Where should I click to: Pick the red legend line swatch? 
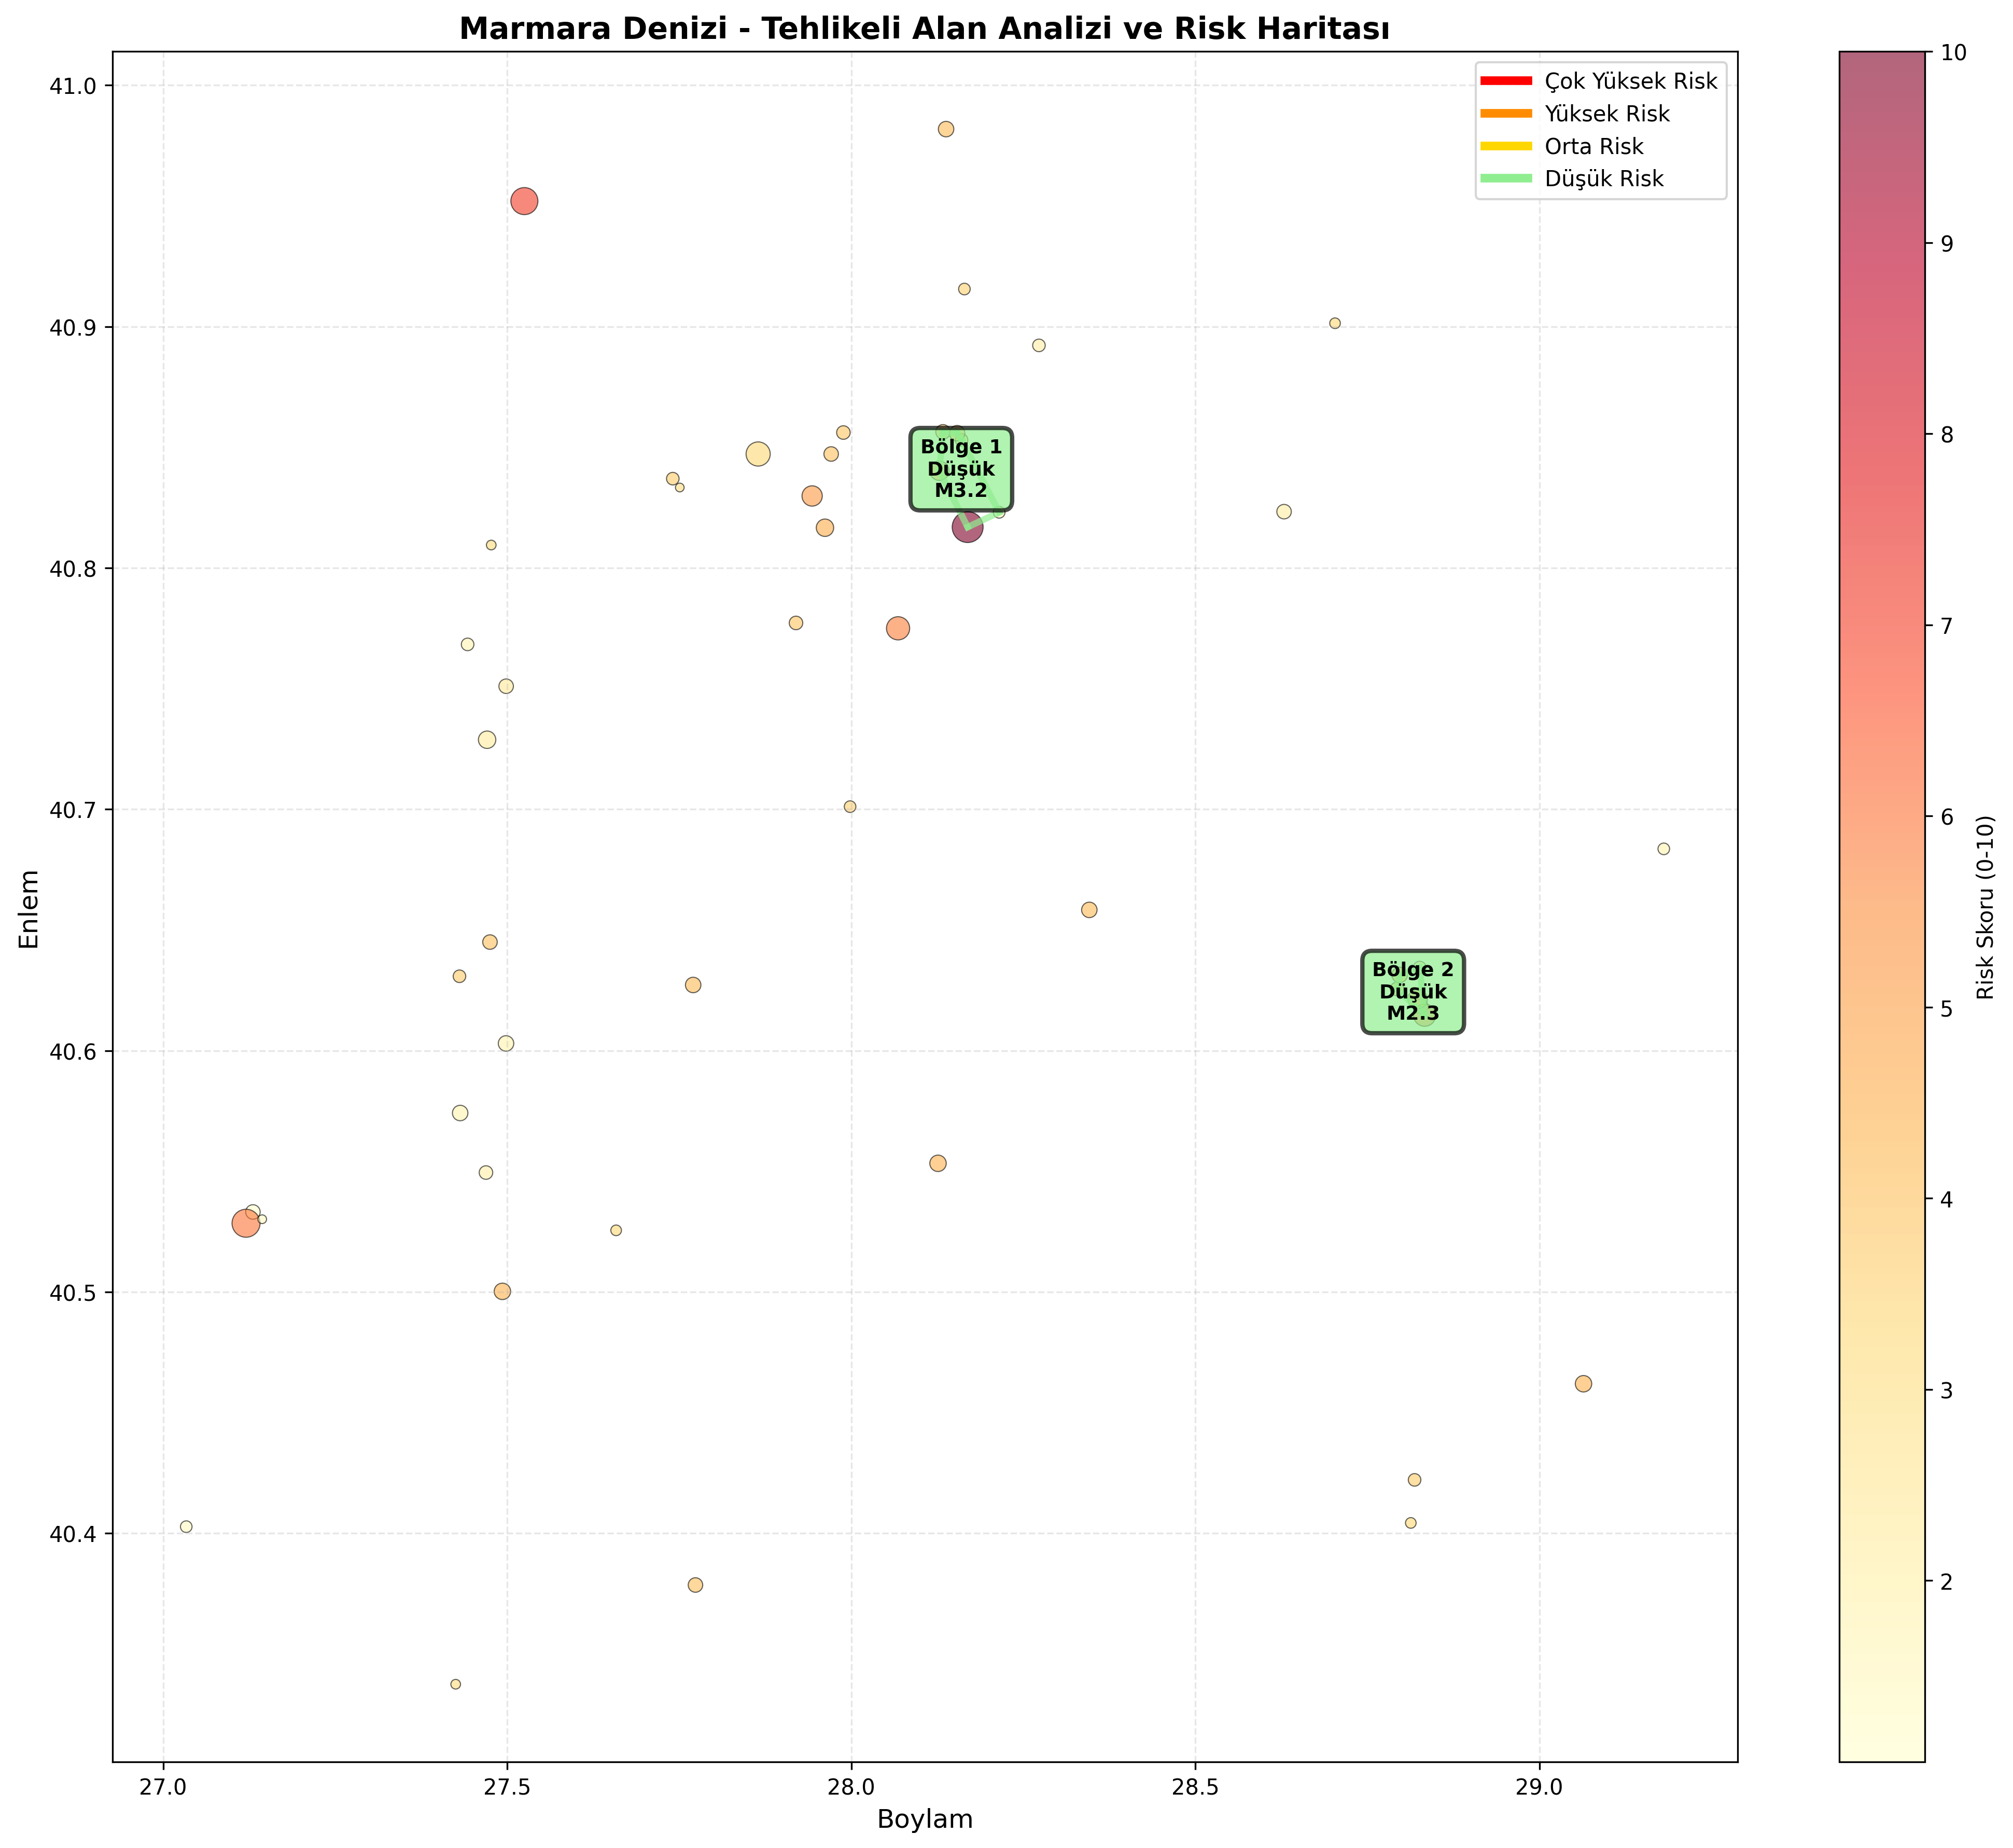point(1505,80)
